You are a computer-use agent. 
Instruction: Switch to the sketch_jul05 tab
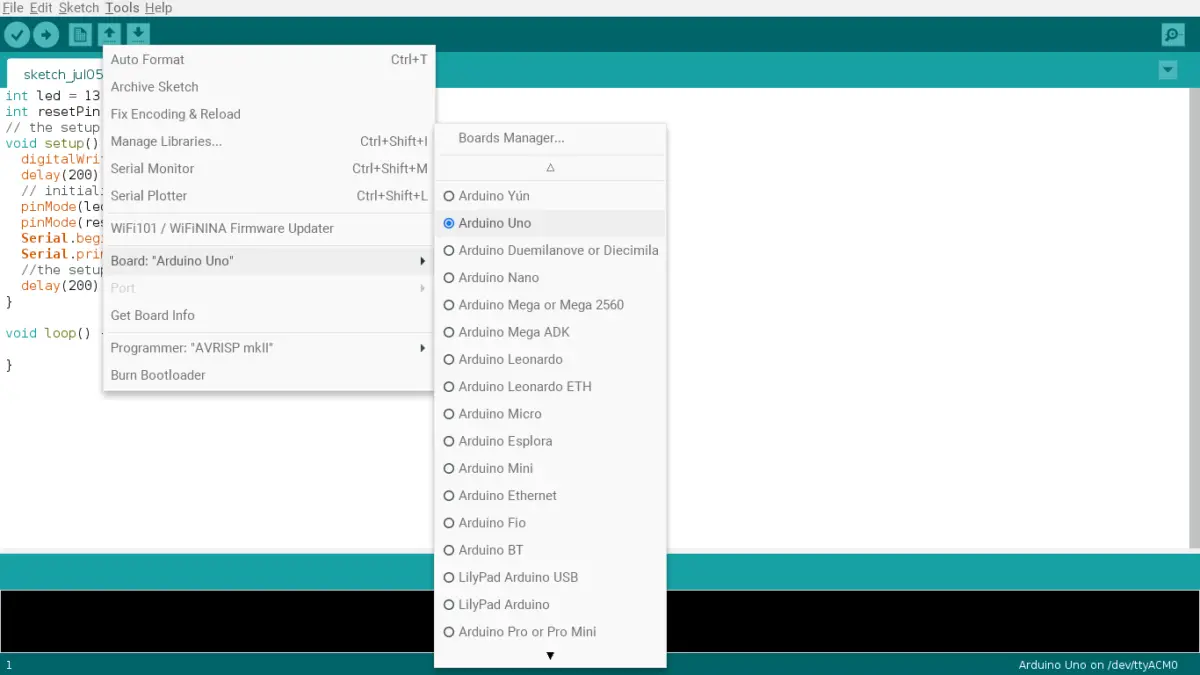pos(56,74)
